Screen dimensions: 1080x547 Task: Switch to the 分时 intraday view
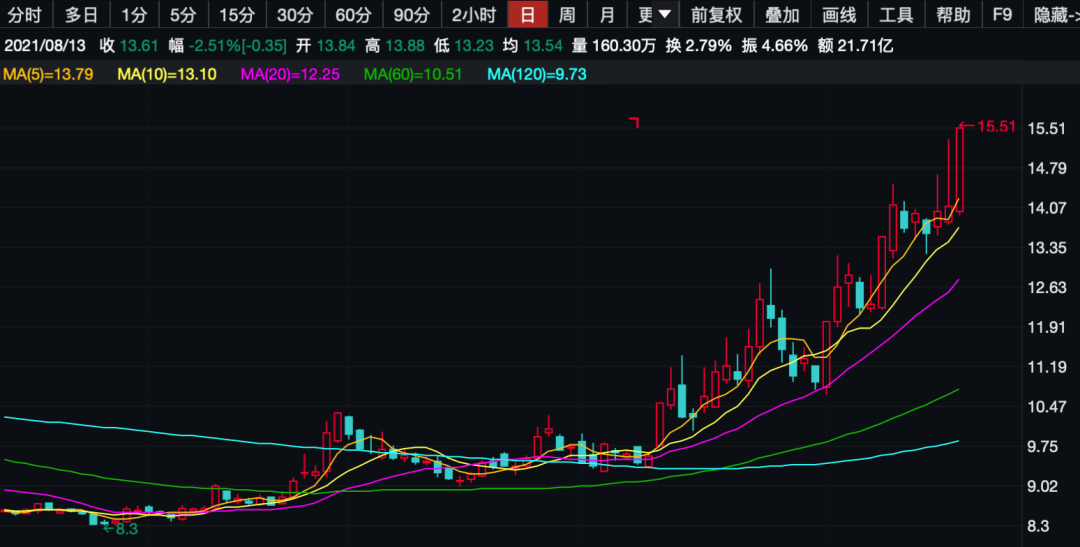pyautogui.click(x=25, y=14)
